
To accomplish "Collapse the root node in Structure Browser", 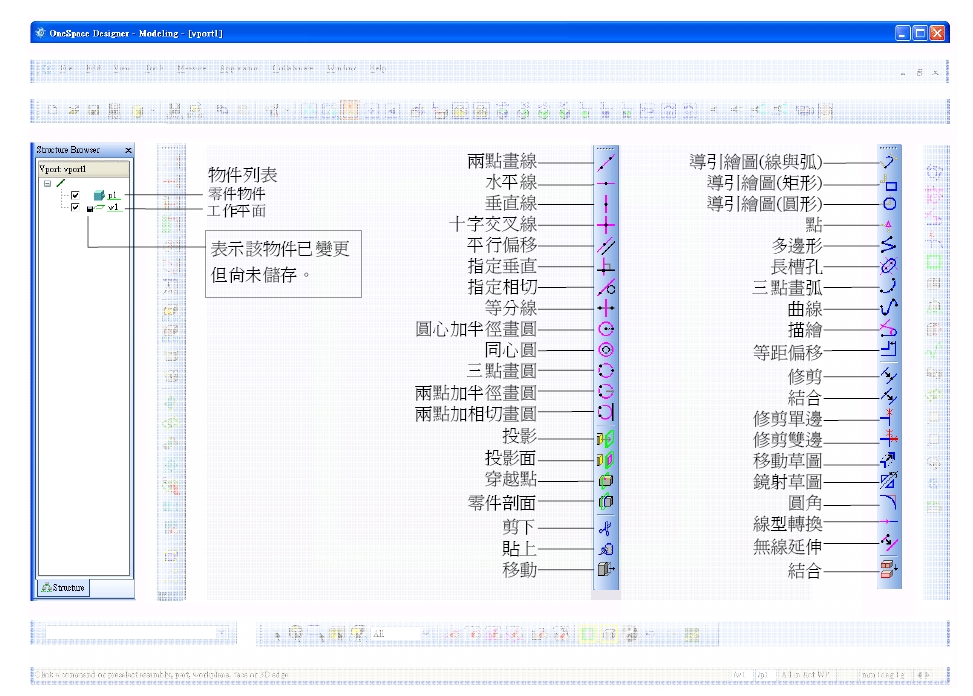I will 47,184.
